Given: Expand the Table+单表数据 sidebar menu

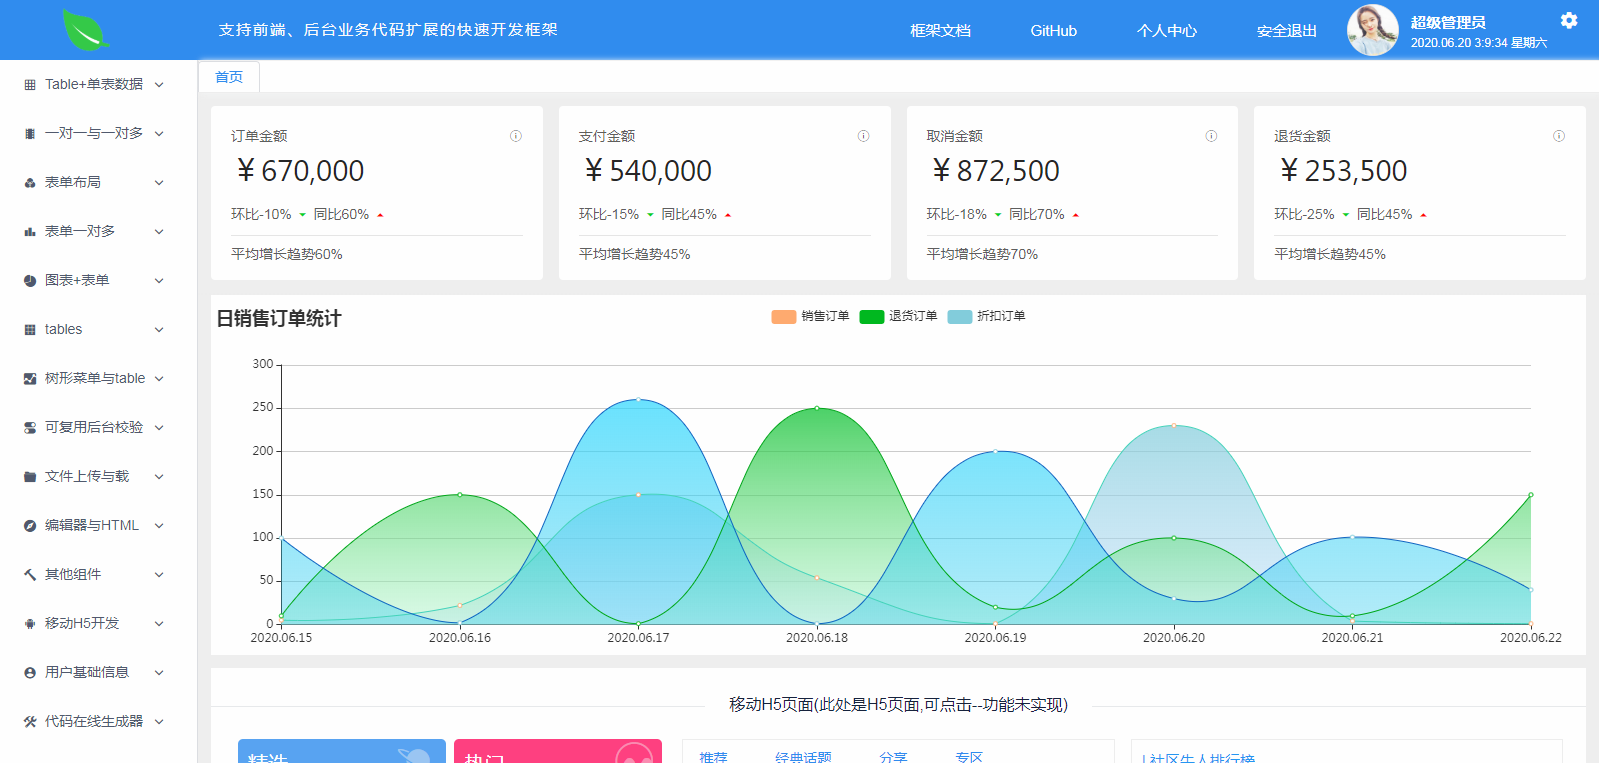Looking at the screenshot, I should pyautogui.click(x=94, y=85).
